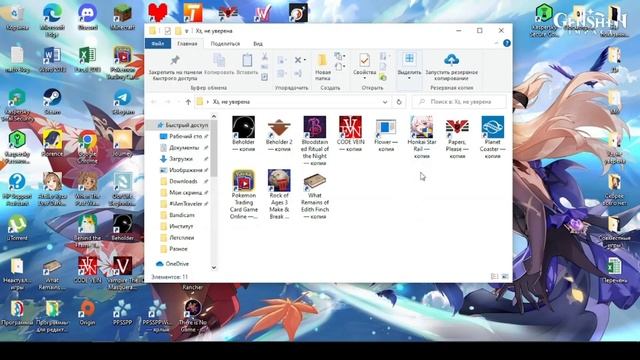Image resolution: width=640 pixels, height=360 pixels.
Task: Select the HP Support Assistant desktop shortcut
Action: [x=17, y=189]
